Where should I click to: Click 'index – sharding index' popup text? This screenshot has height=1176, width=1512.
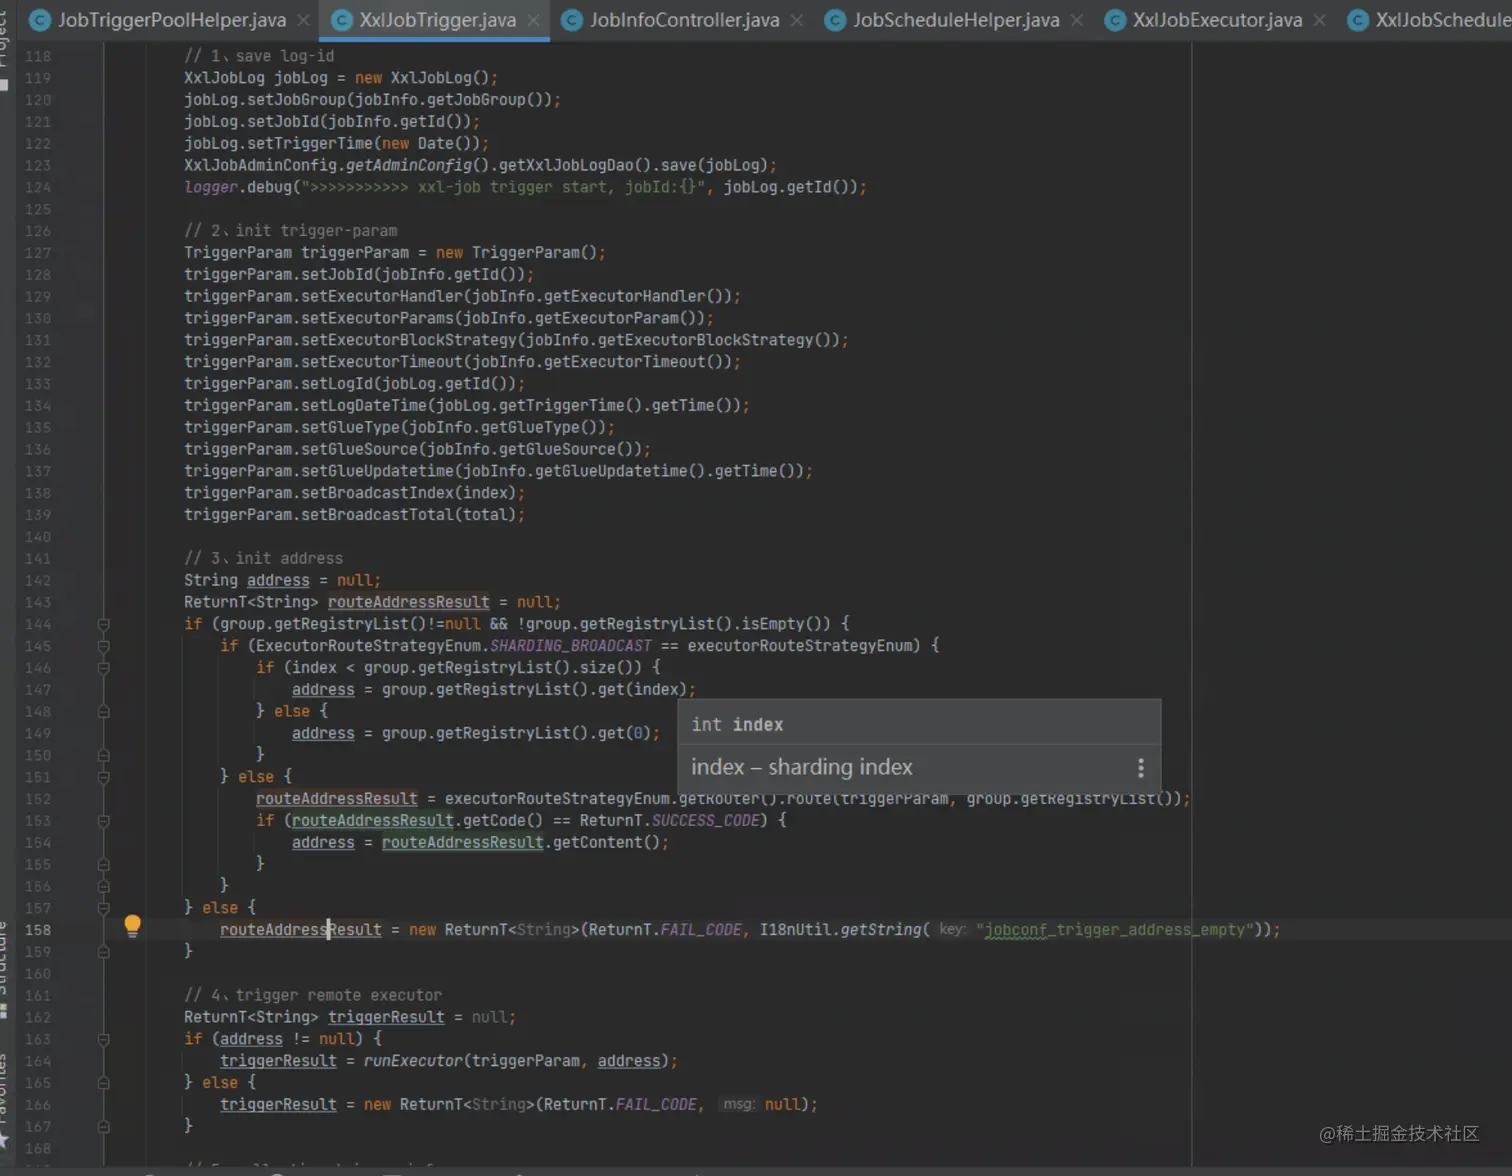click(x=802, y=767)
